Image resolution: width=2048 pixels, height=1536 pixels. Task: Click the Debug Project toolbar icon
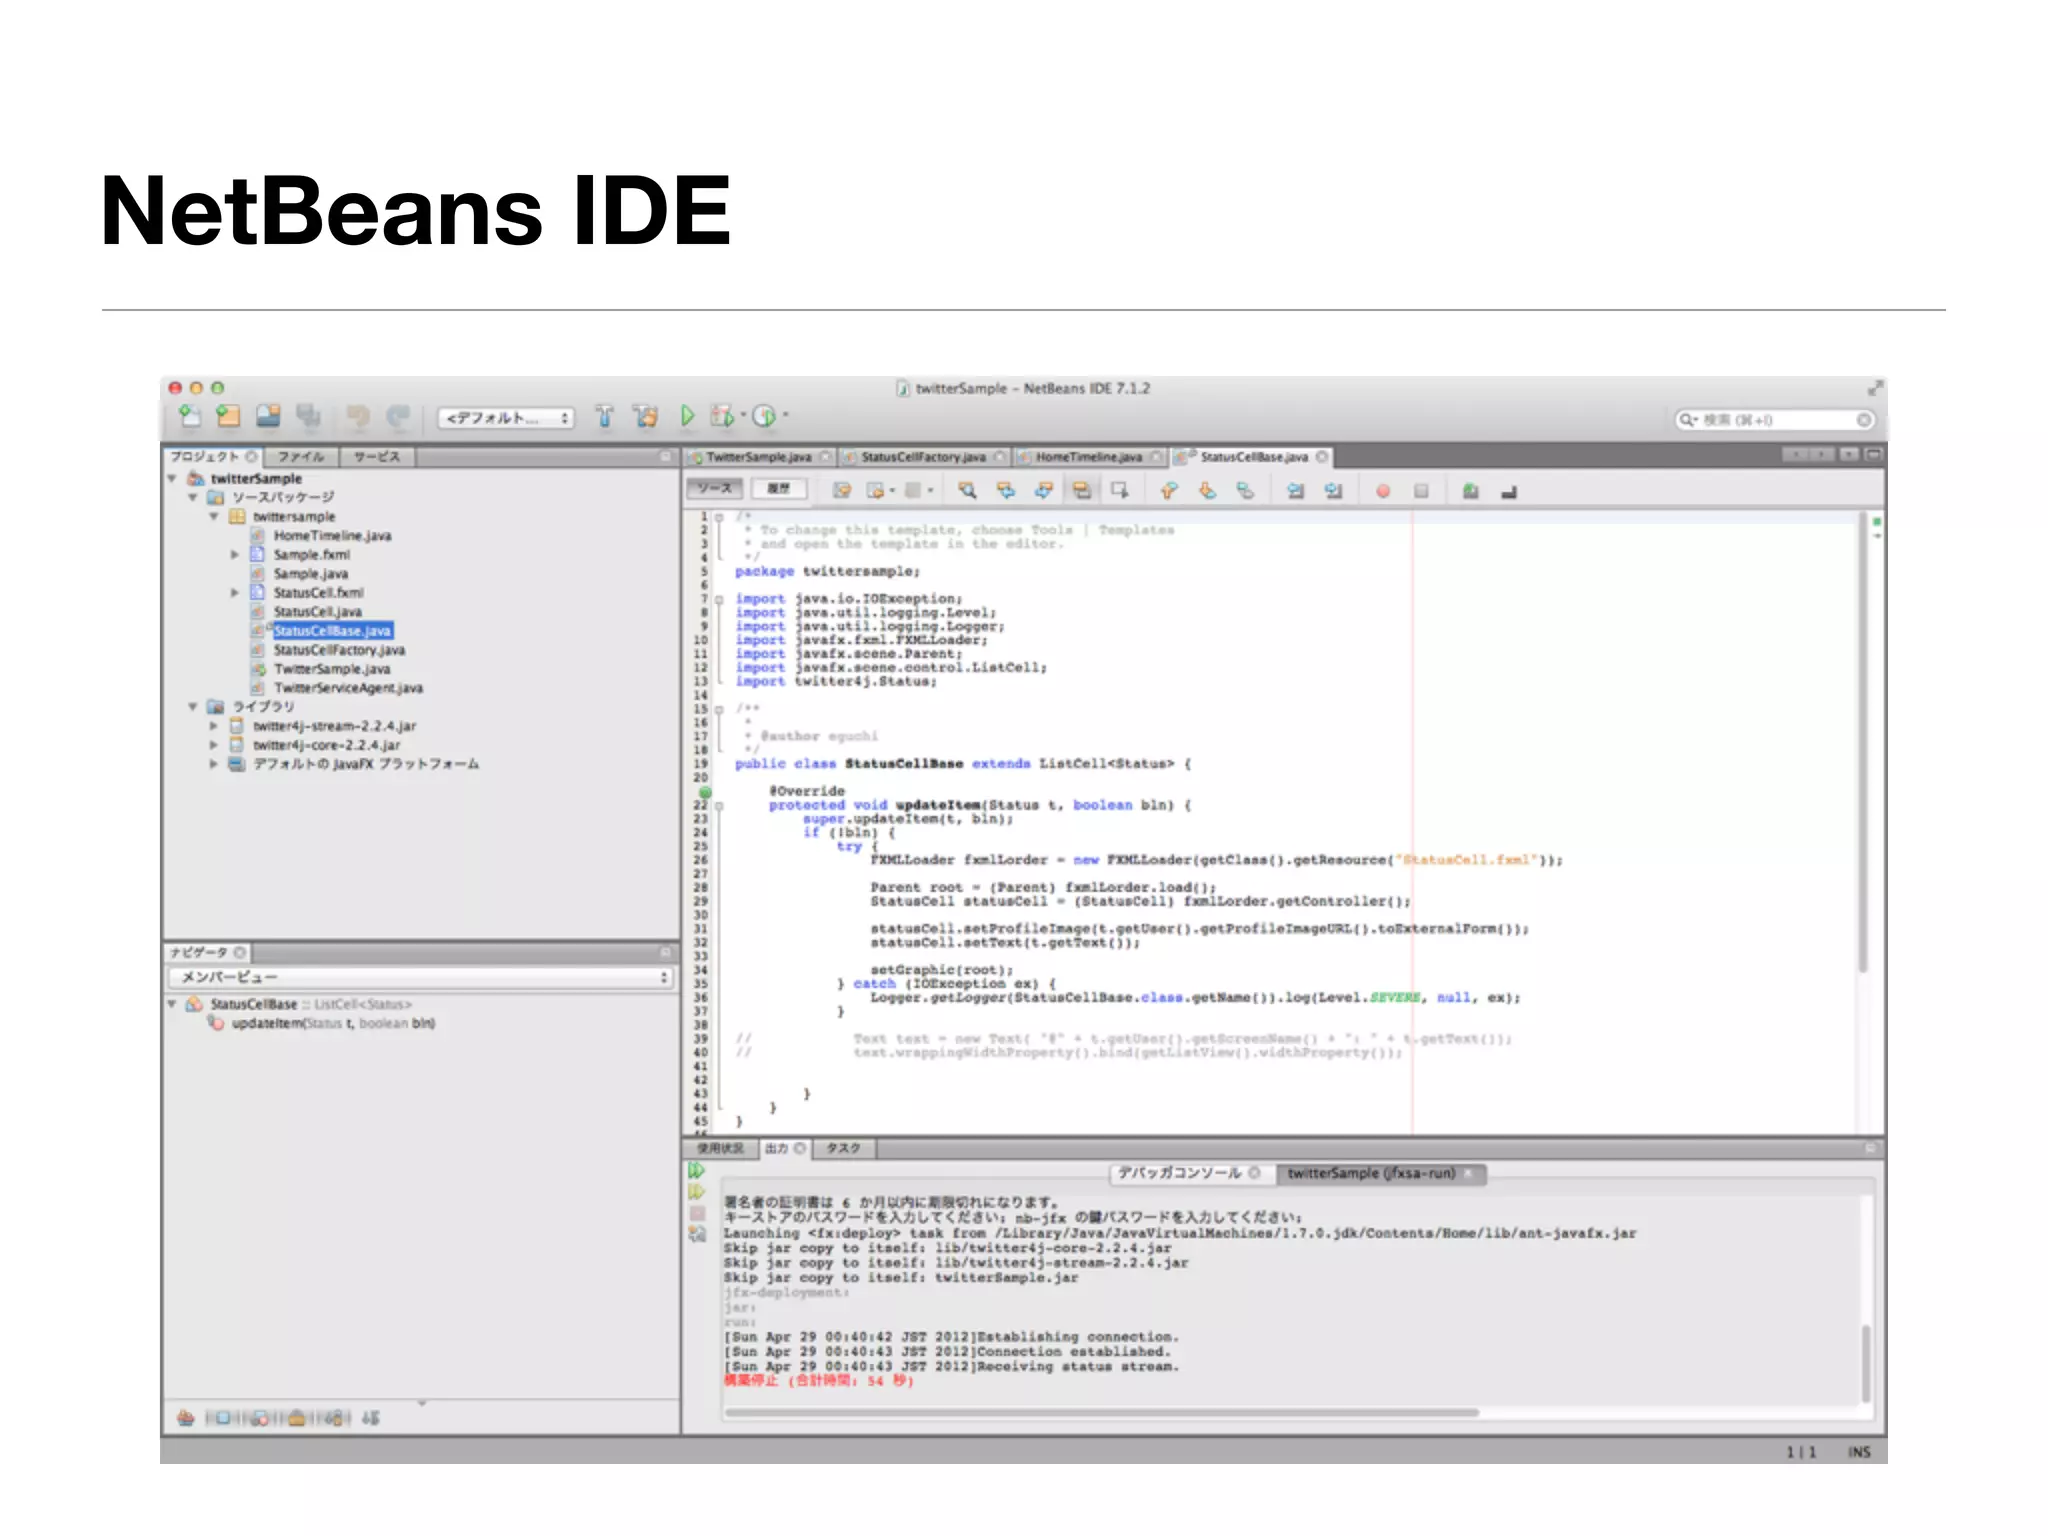point(721,416)
